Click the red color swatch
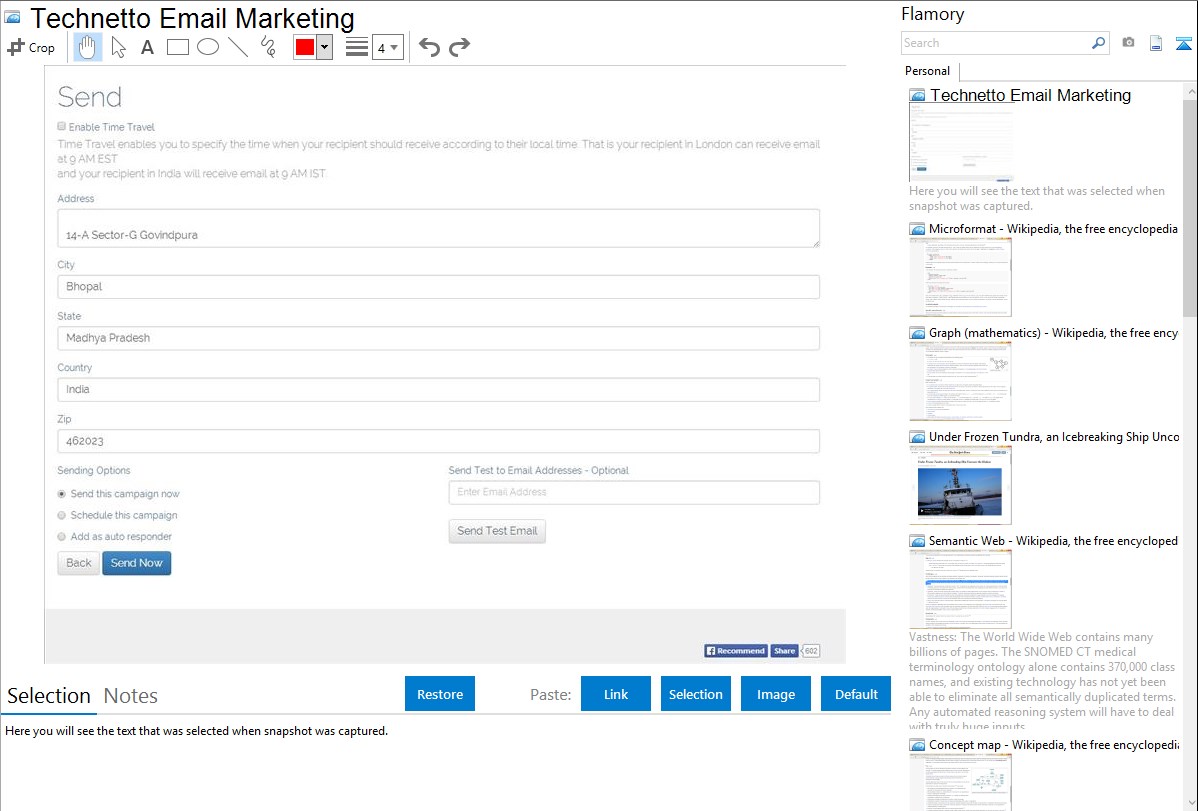Image resolution: width=1198 pixels, height=811 pixels. [305, 47]
